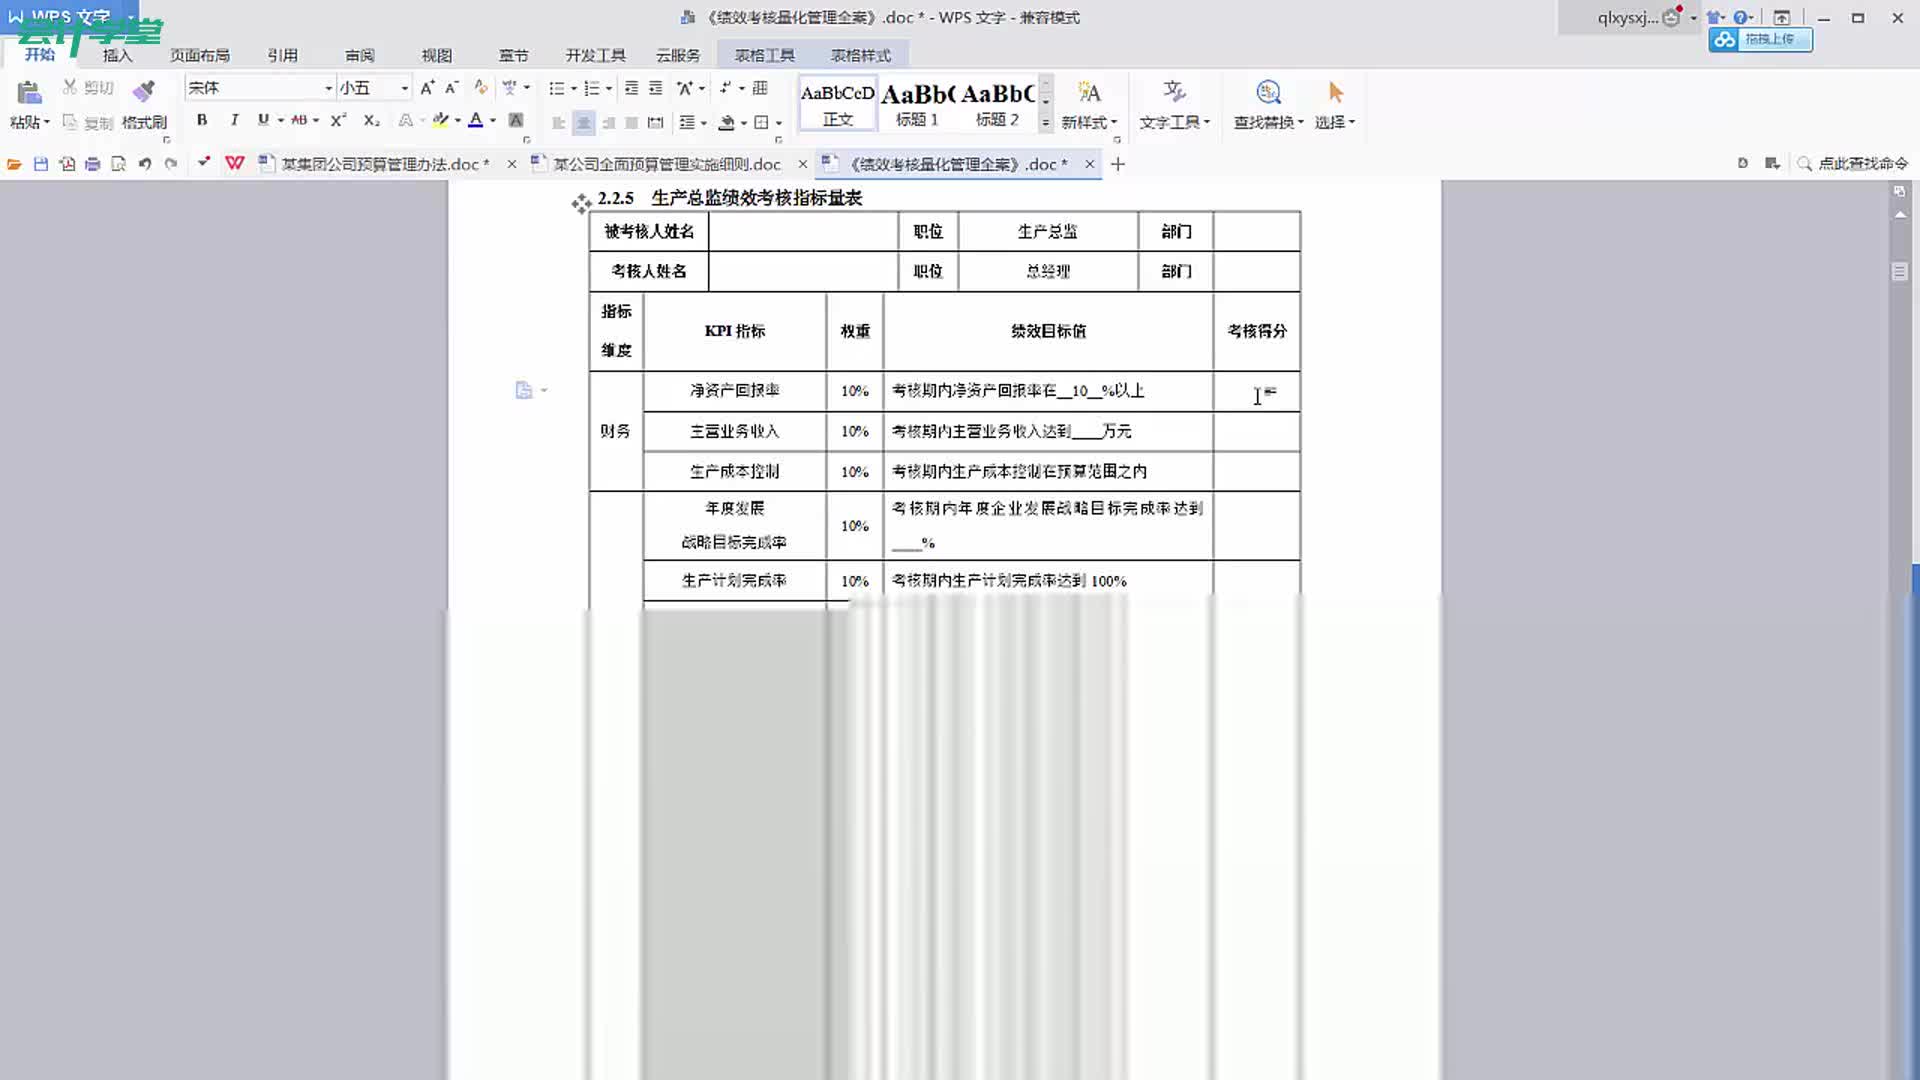Click the 点此查找命令 command search field
Viewport: 1920px width, 1080px height.
click(x=1853, y=163)
